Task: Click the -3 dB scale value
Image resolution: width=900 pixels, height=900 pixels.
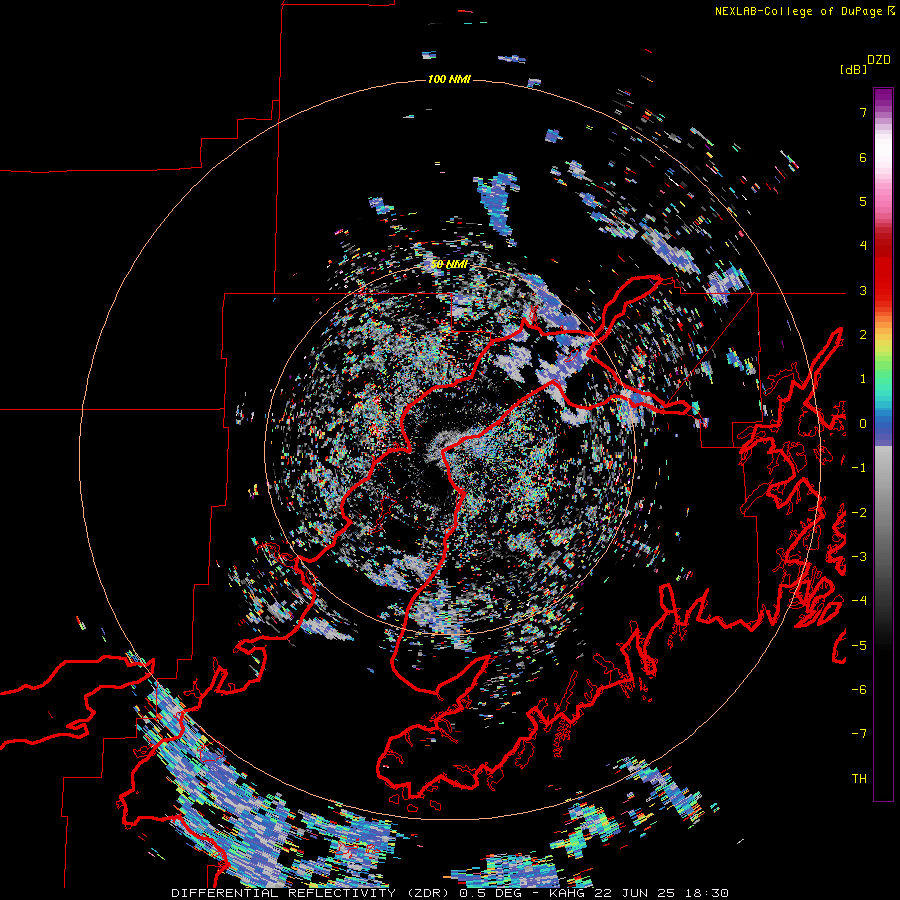Action: pos(859,557)
